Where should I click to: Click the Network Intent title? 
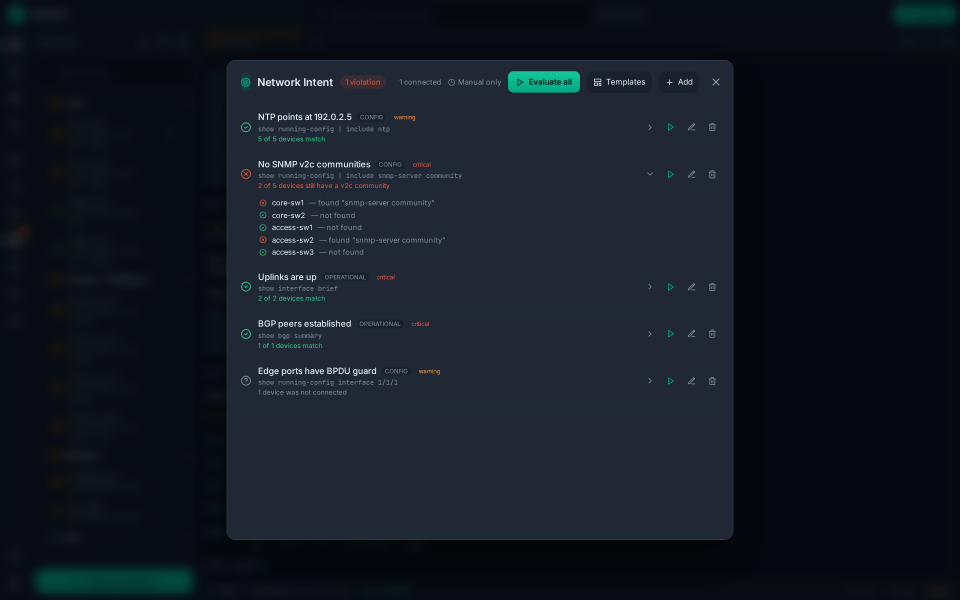(295, 82)
